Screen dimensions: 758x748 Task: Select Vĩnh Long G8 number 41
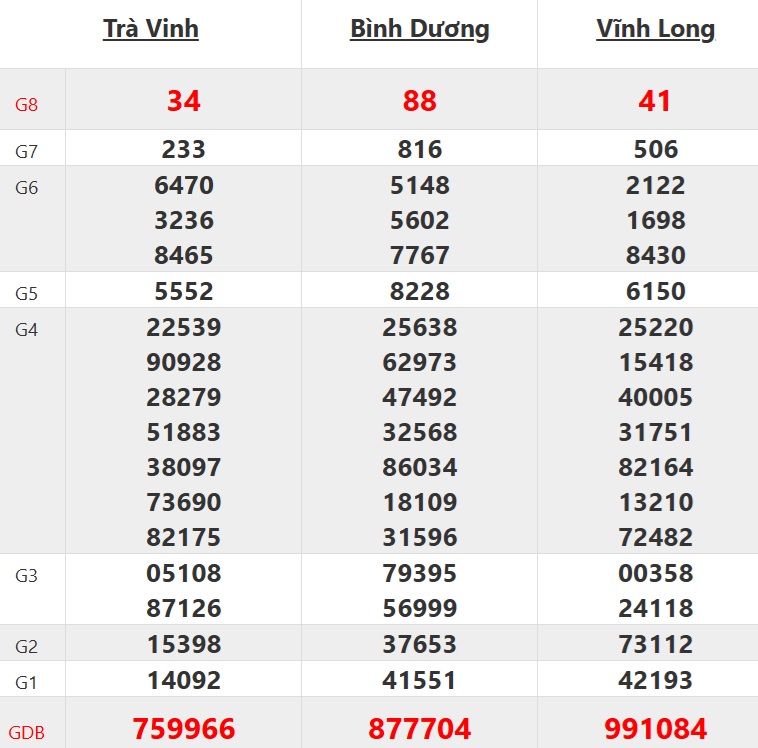point(655,101)
